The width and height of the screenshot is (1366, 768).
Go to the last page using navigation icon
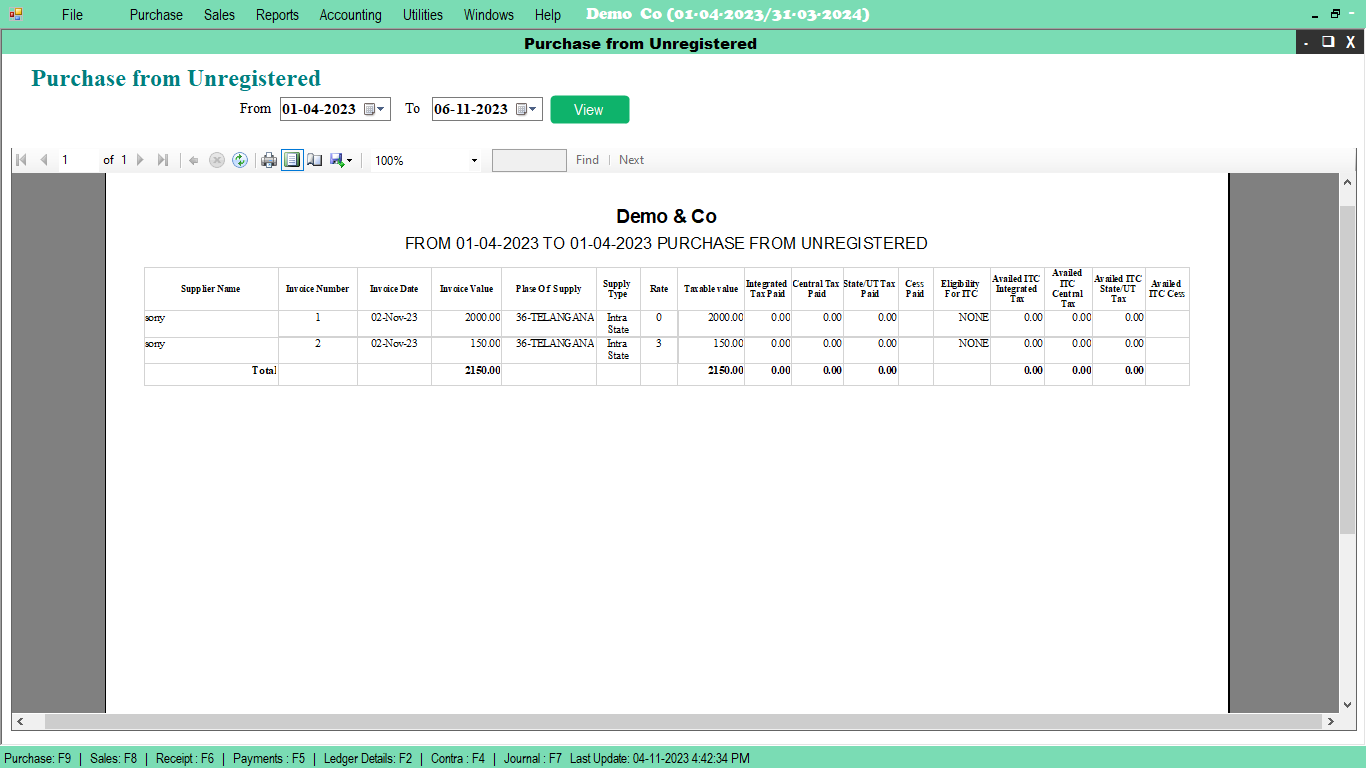(163, 160)
